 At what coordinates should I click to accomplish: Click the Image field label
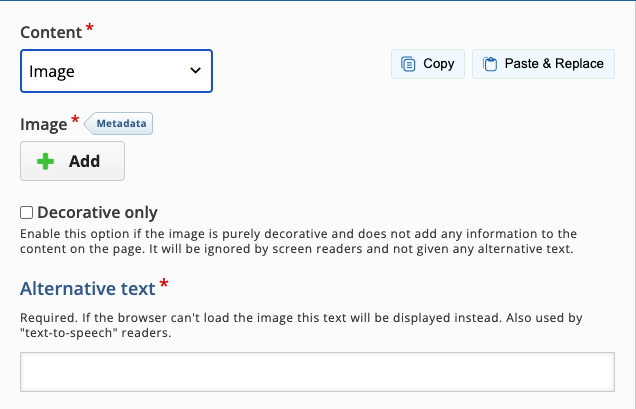[42, 124]
